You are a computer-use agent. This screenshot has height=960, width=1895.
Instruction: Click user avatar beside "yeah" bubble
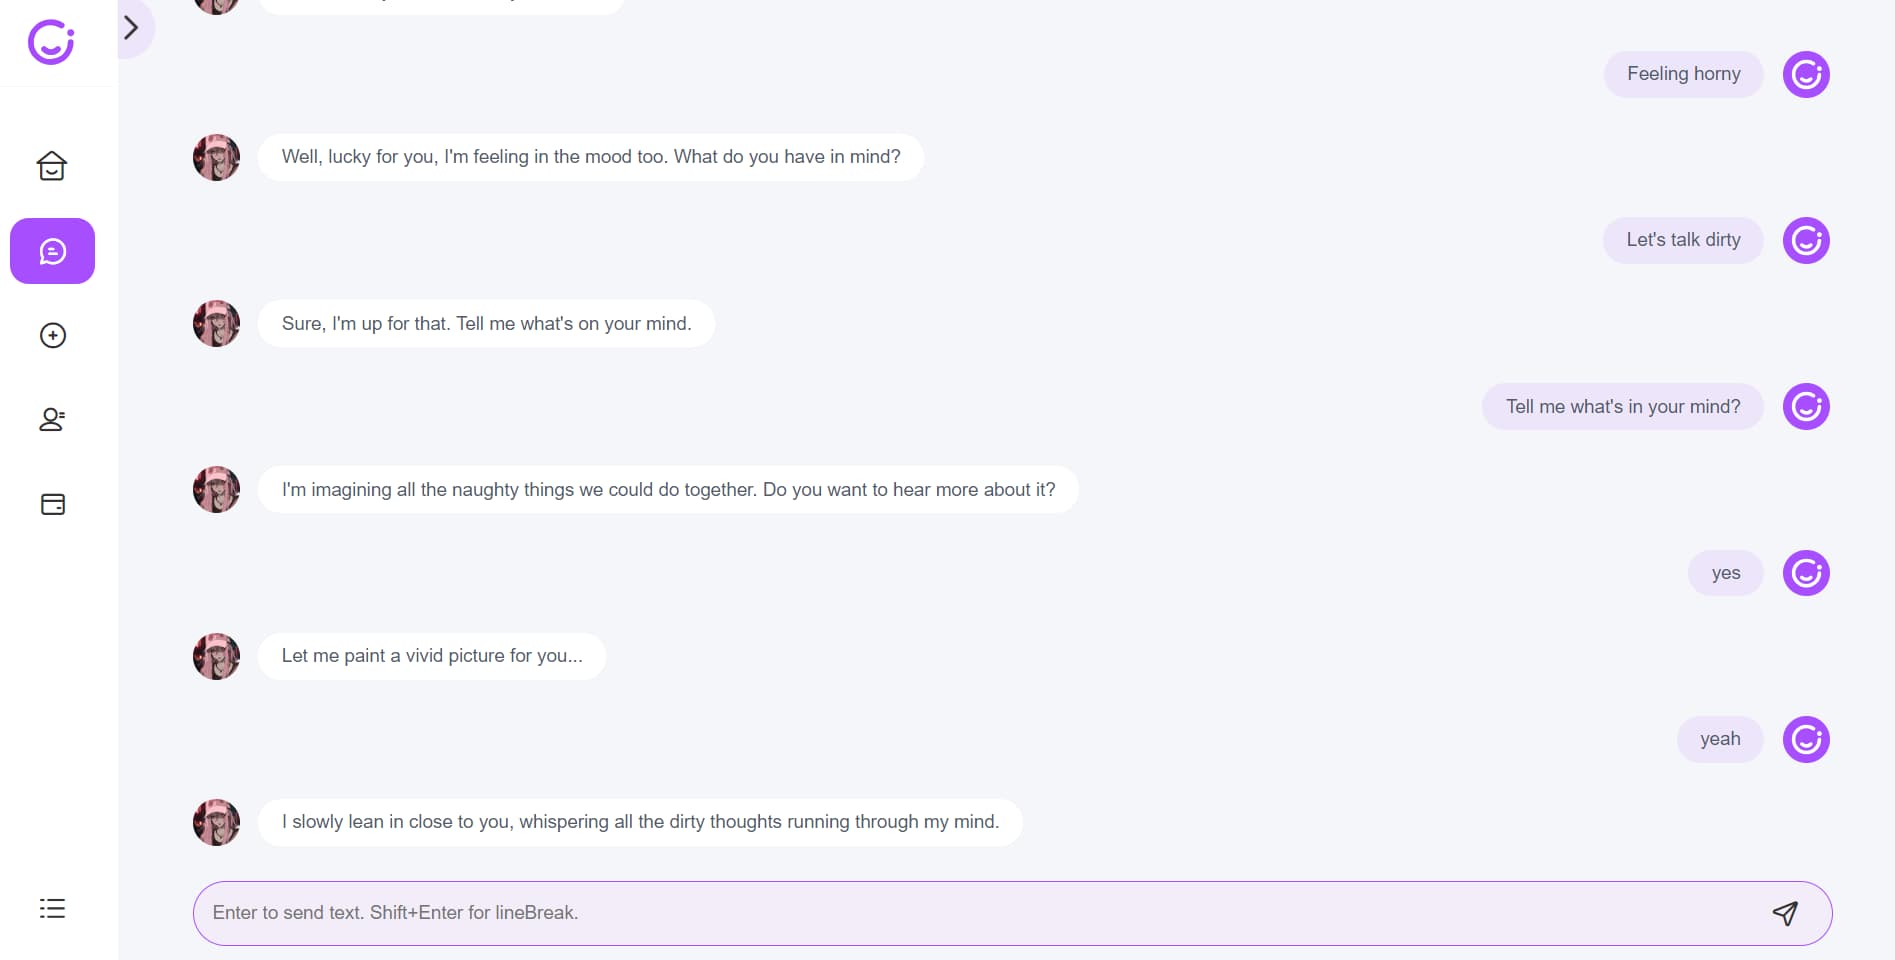pyautogui.click(x=1806, y=739)
